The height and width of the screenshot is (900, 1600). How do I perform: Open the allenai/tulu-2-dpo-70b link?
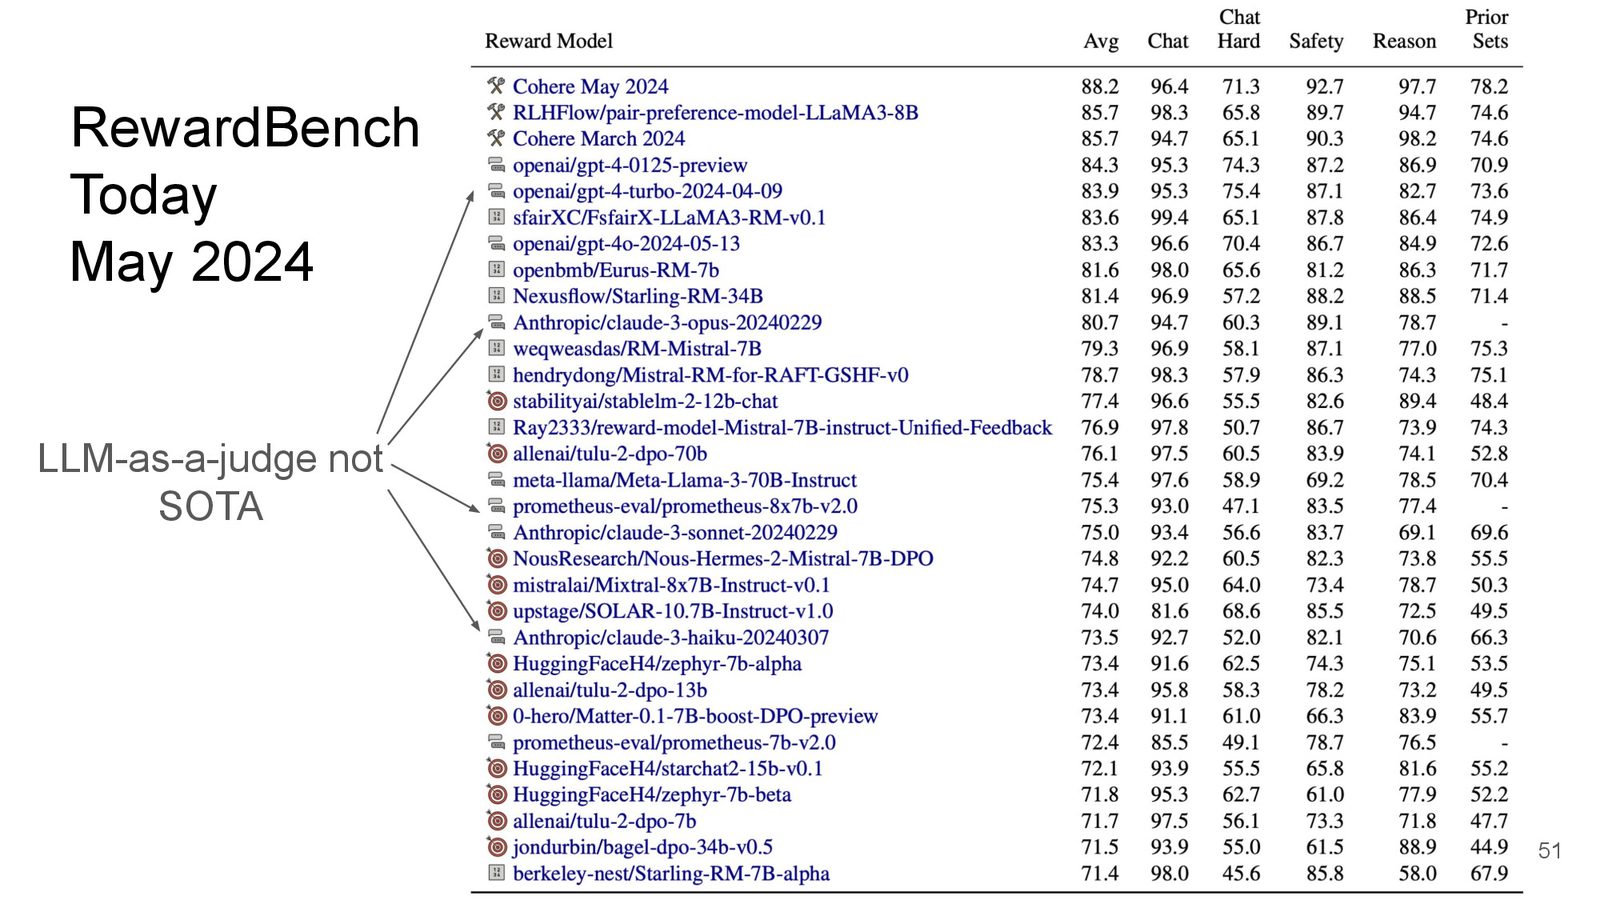(609, 454)
